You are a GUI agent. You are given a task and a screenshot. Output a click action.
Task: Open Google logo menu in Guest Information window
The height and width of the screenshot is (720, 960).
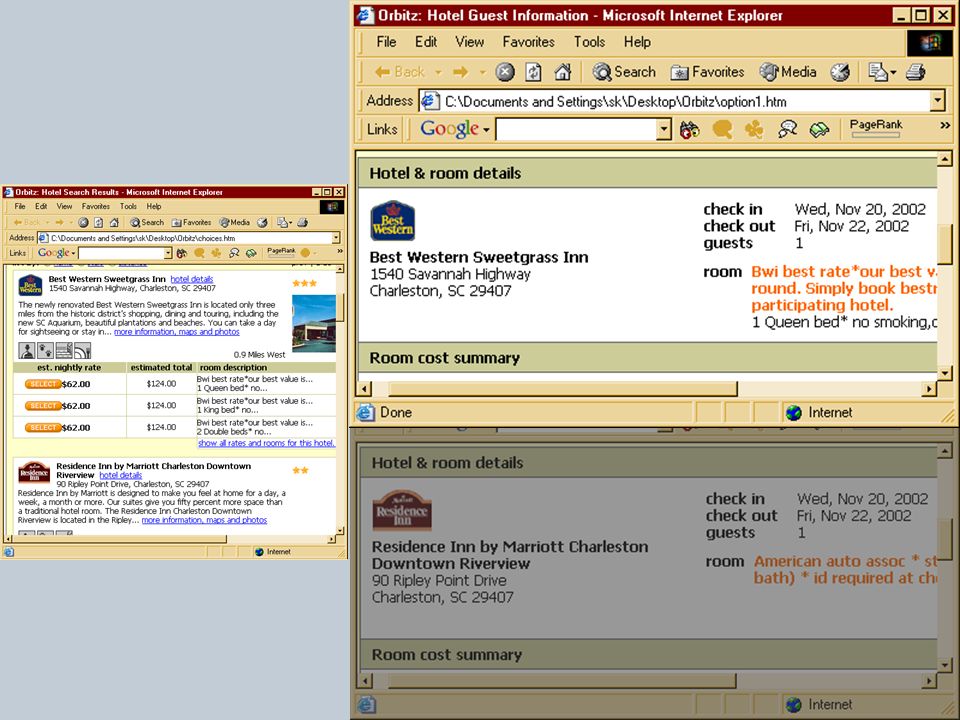[455, 129]
